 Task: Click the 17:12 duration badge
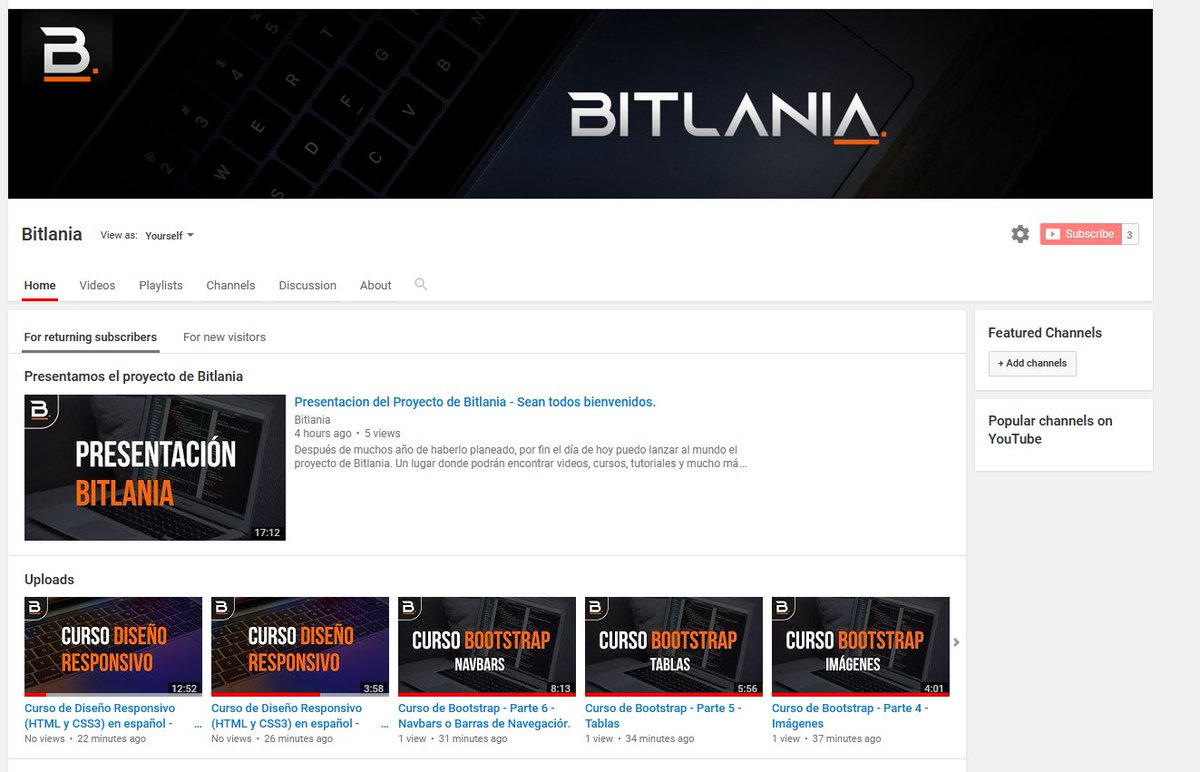(267, 532)
